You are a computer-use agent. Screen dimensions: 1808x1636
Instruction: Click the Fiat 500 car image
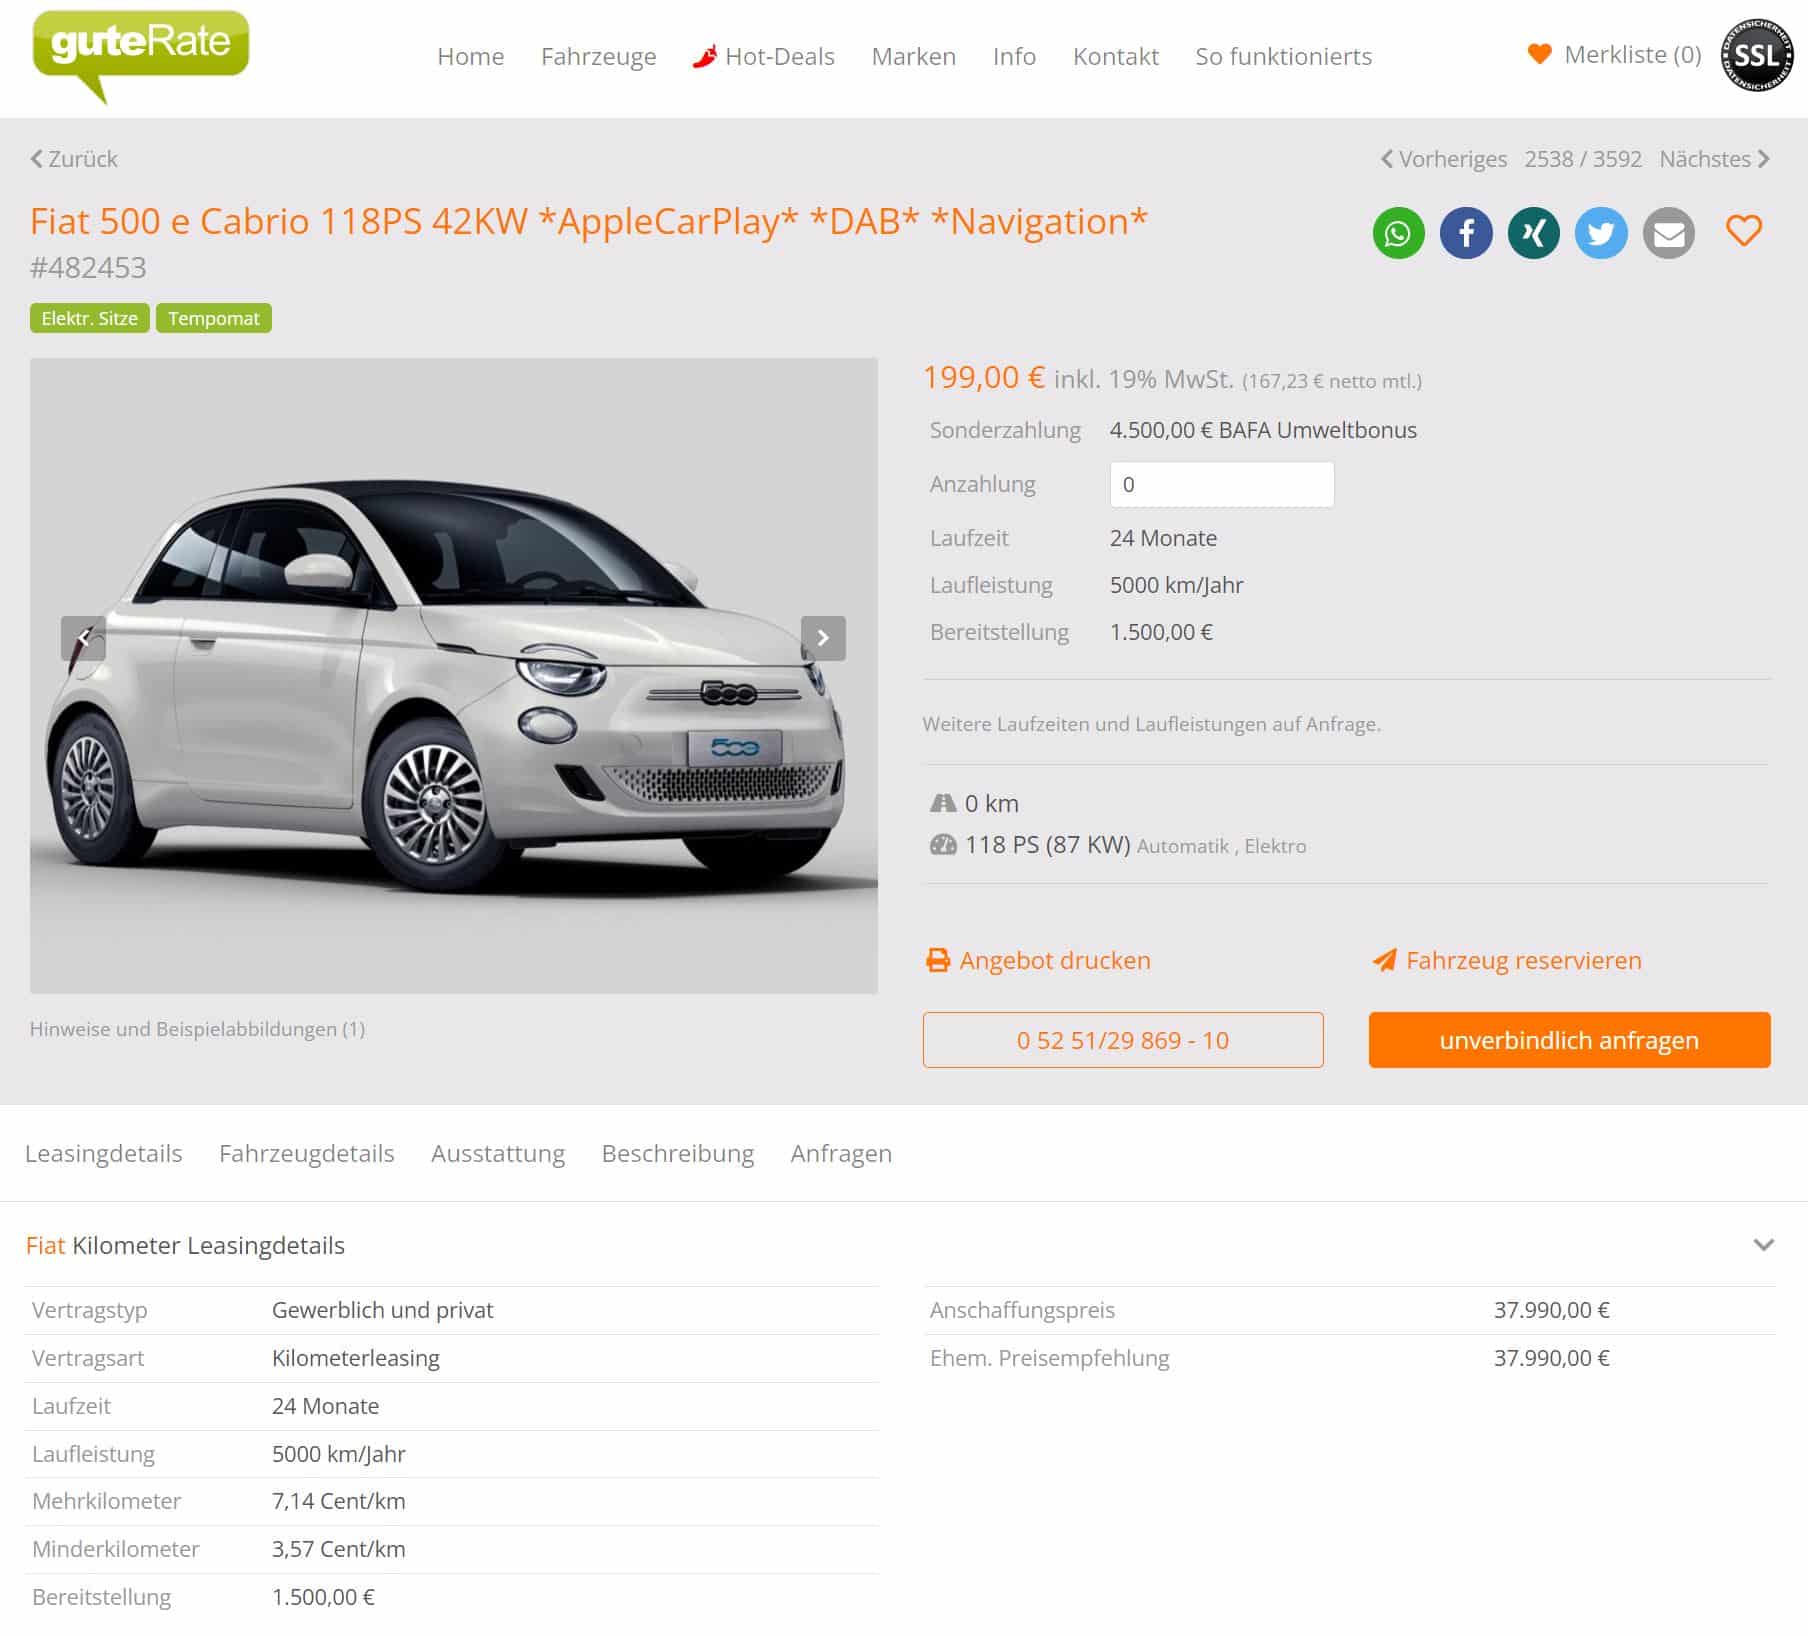point(454,676)
